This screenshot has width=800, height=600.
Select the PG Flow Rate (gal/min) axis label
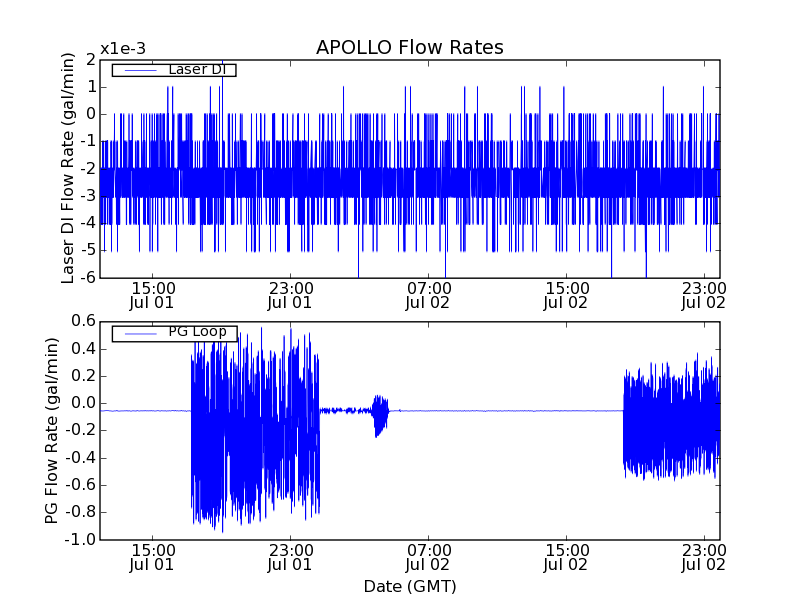click(52, 431)
